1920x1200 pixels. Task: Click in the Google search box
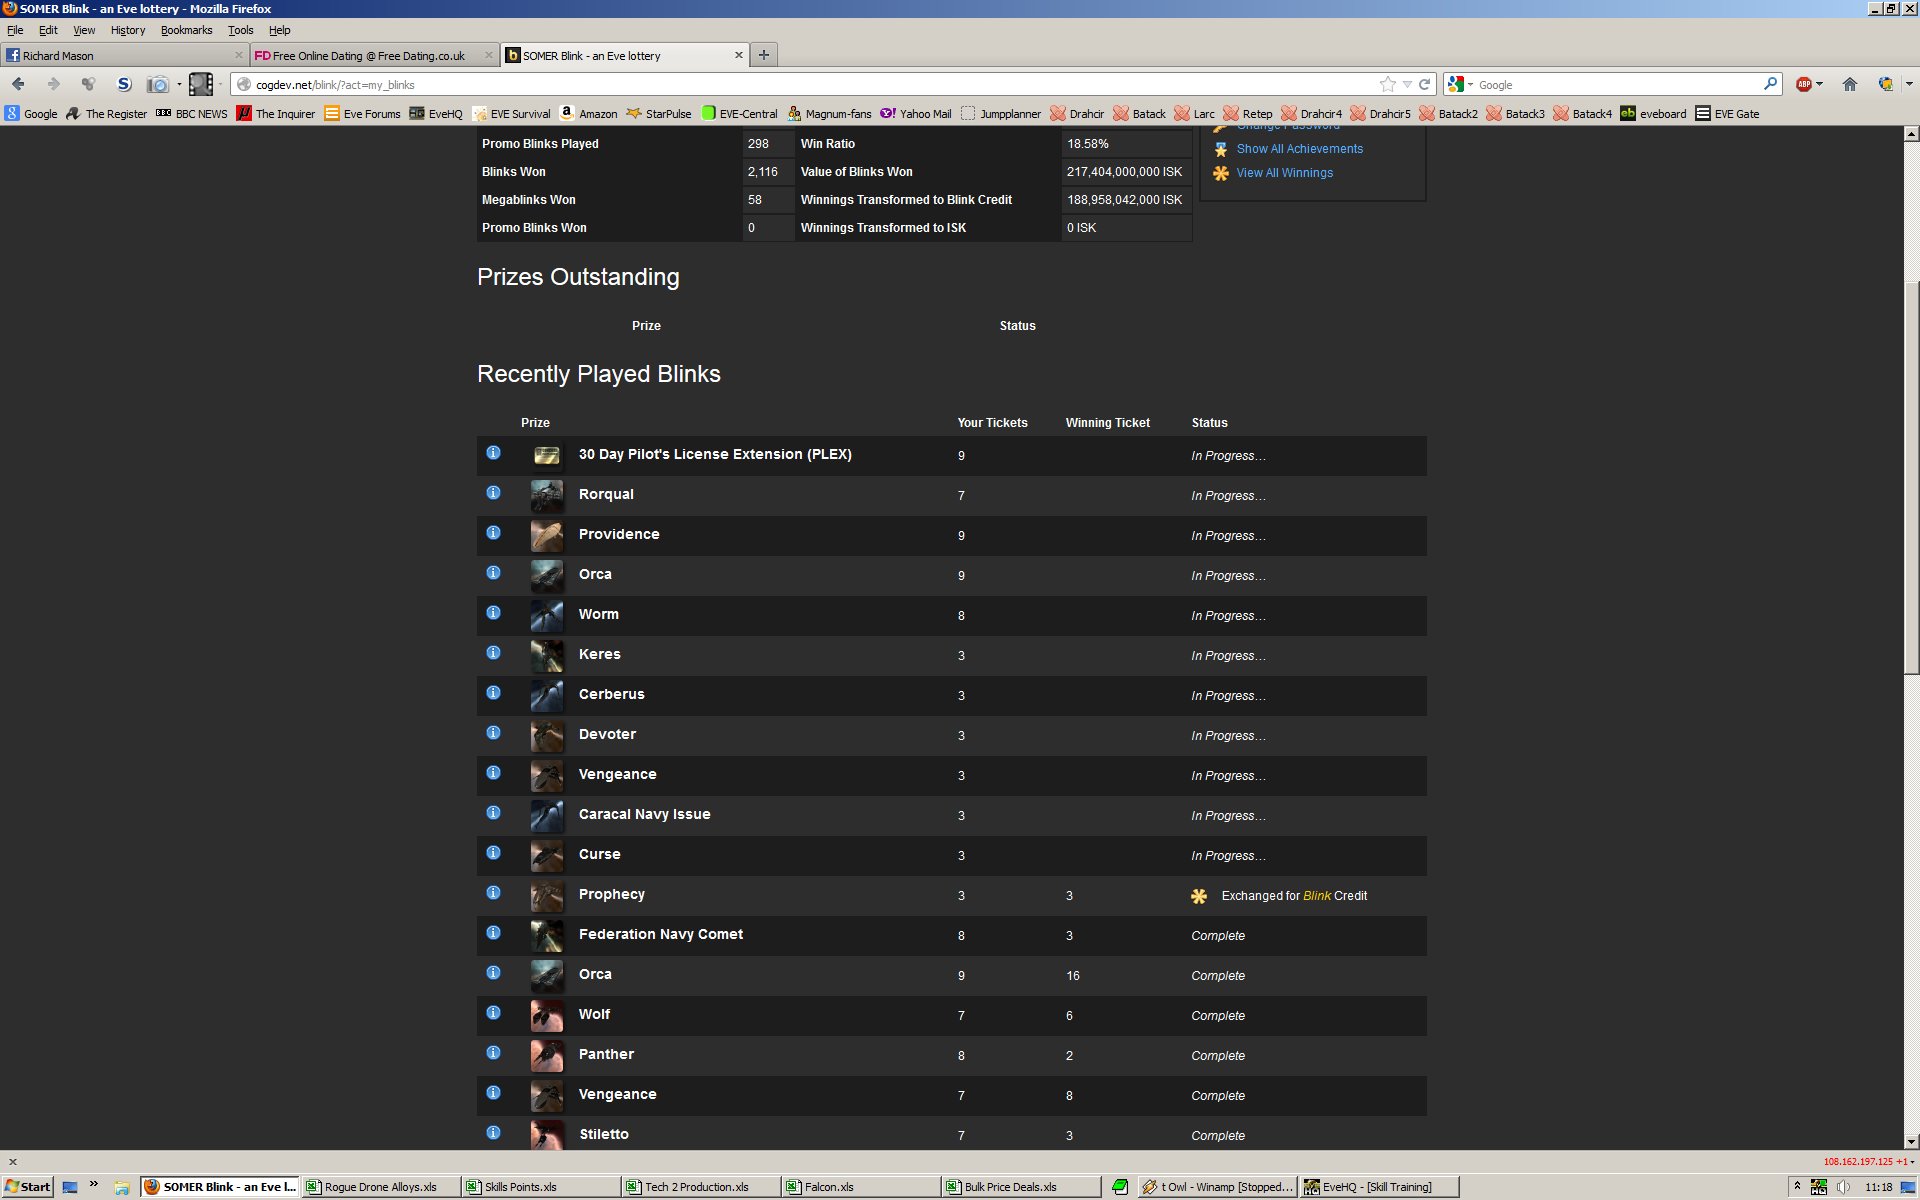click(1615, 85)
